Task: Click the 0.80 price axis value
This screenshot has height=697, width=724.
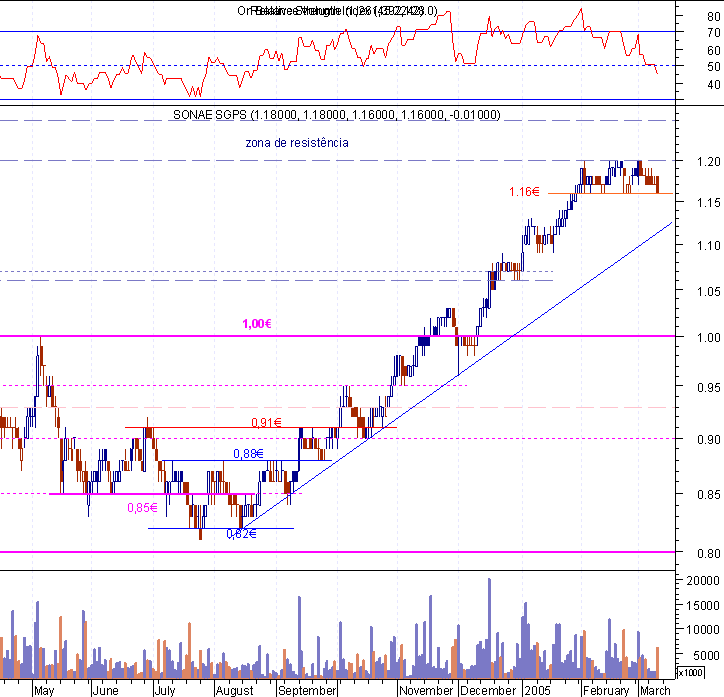Action: (709, 553)
